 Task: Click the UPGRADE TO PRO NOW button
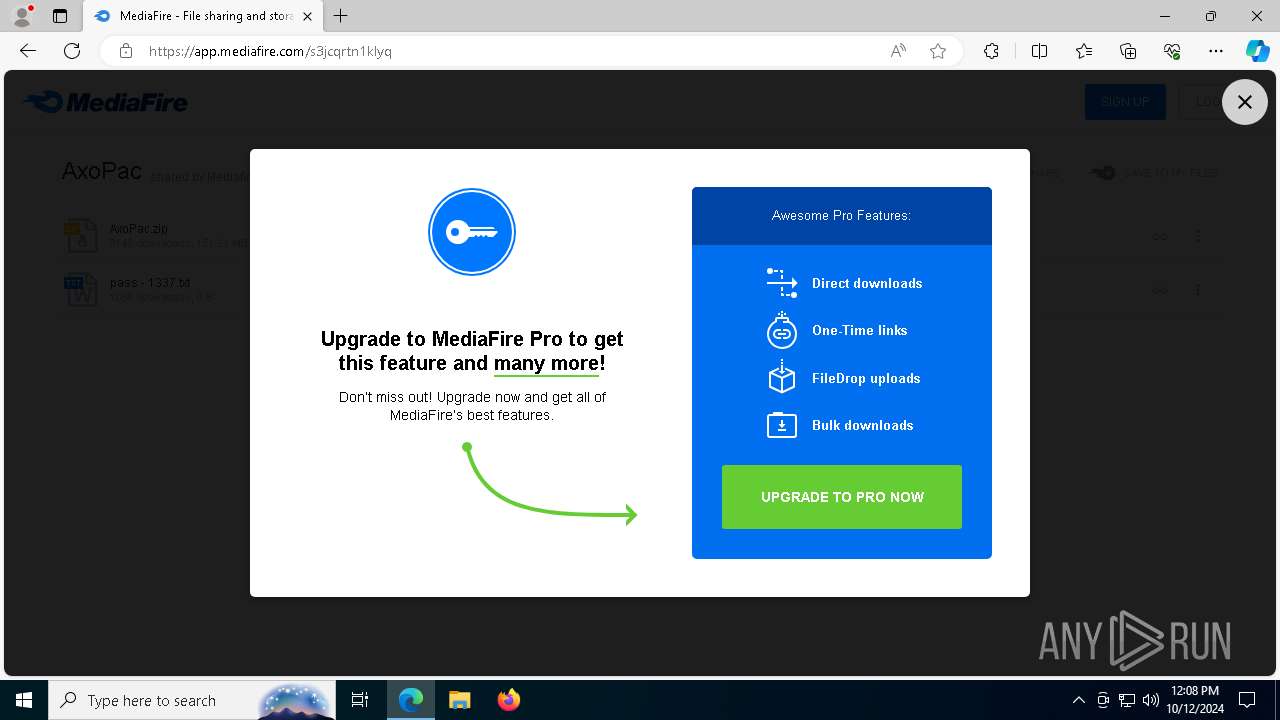pos(842,497)
